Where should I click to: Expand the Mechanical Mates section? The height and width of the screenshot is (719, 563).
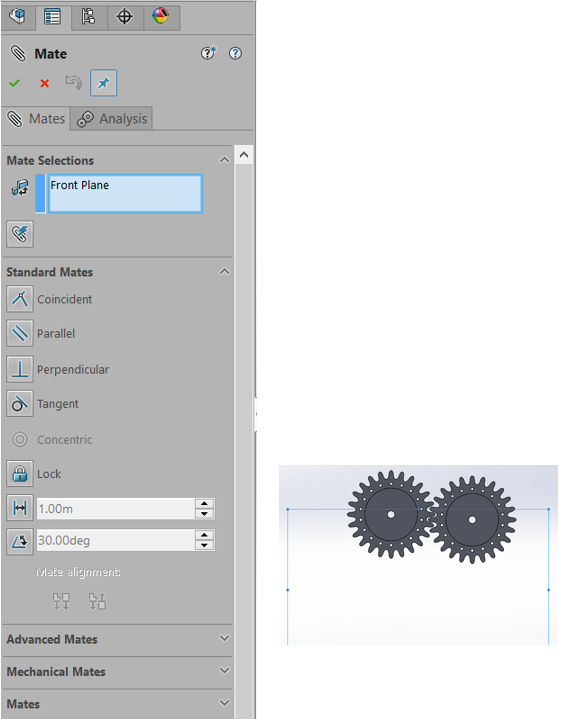coord(117,672)
